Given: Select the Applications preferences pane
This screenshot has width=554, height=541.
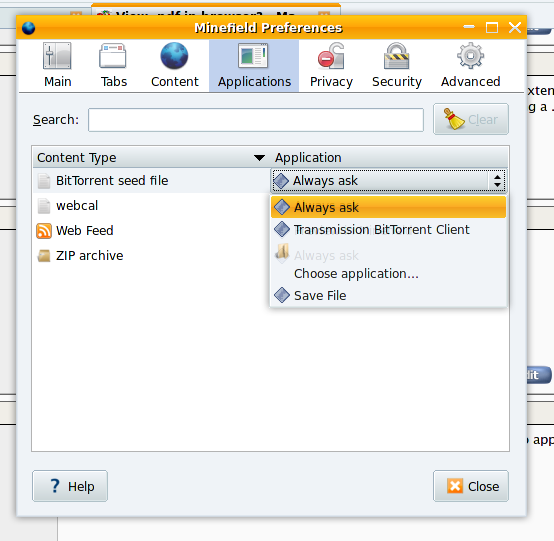Looking at the screenshot, I should 254,65.
